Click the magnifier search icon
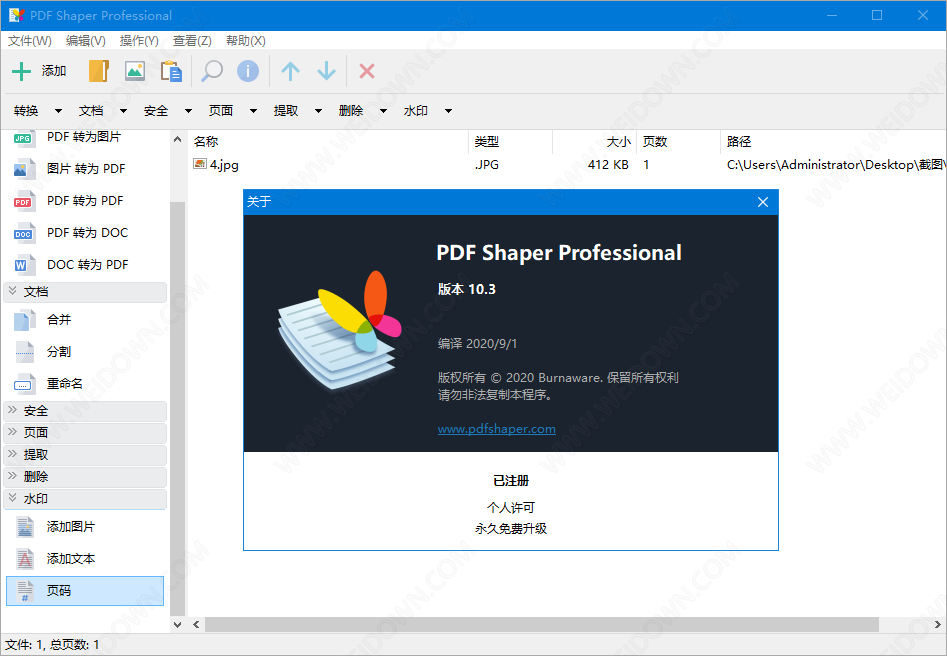Image resolution: width=947 pixels, height=656 pixels. click(x=212, y=71)
